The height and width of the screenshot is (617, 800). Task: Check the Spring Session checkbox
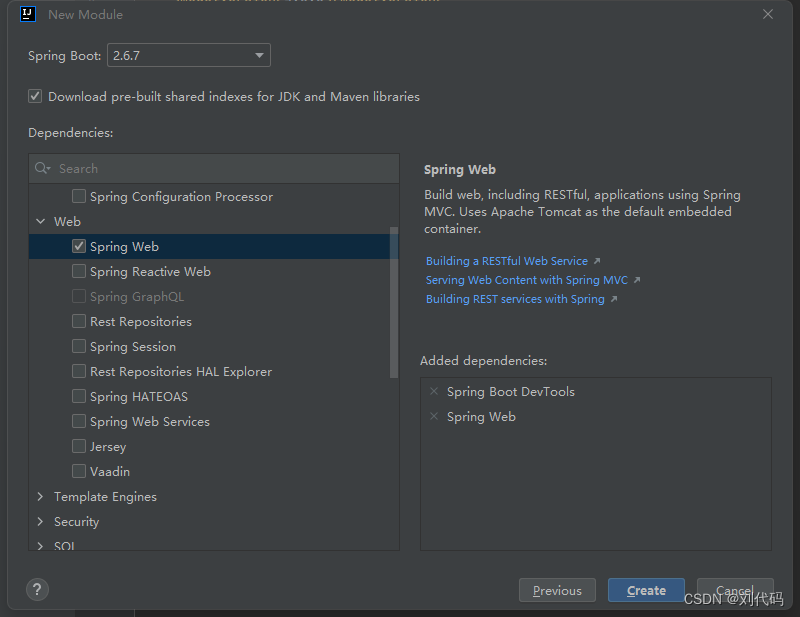coord(79,346)
